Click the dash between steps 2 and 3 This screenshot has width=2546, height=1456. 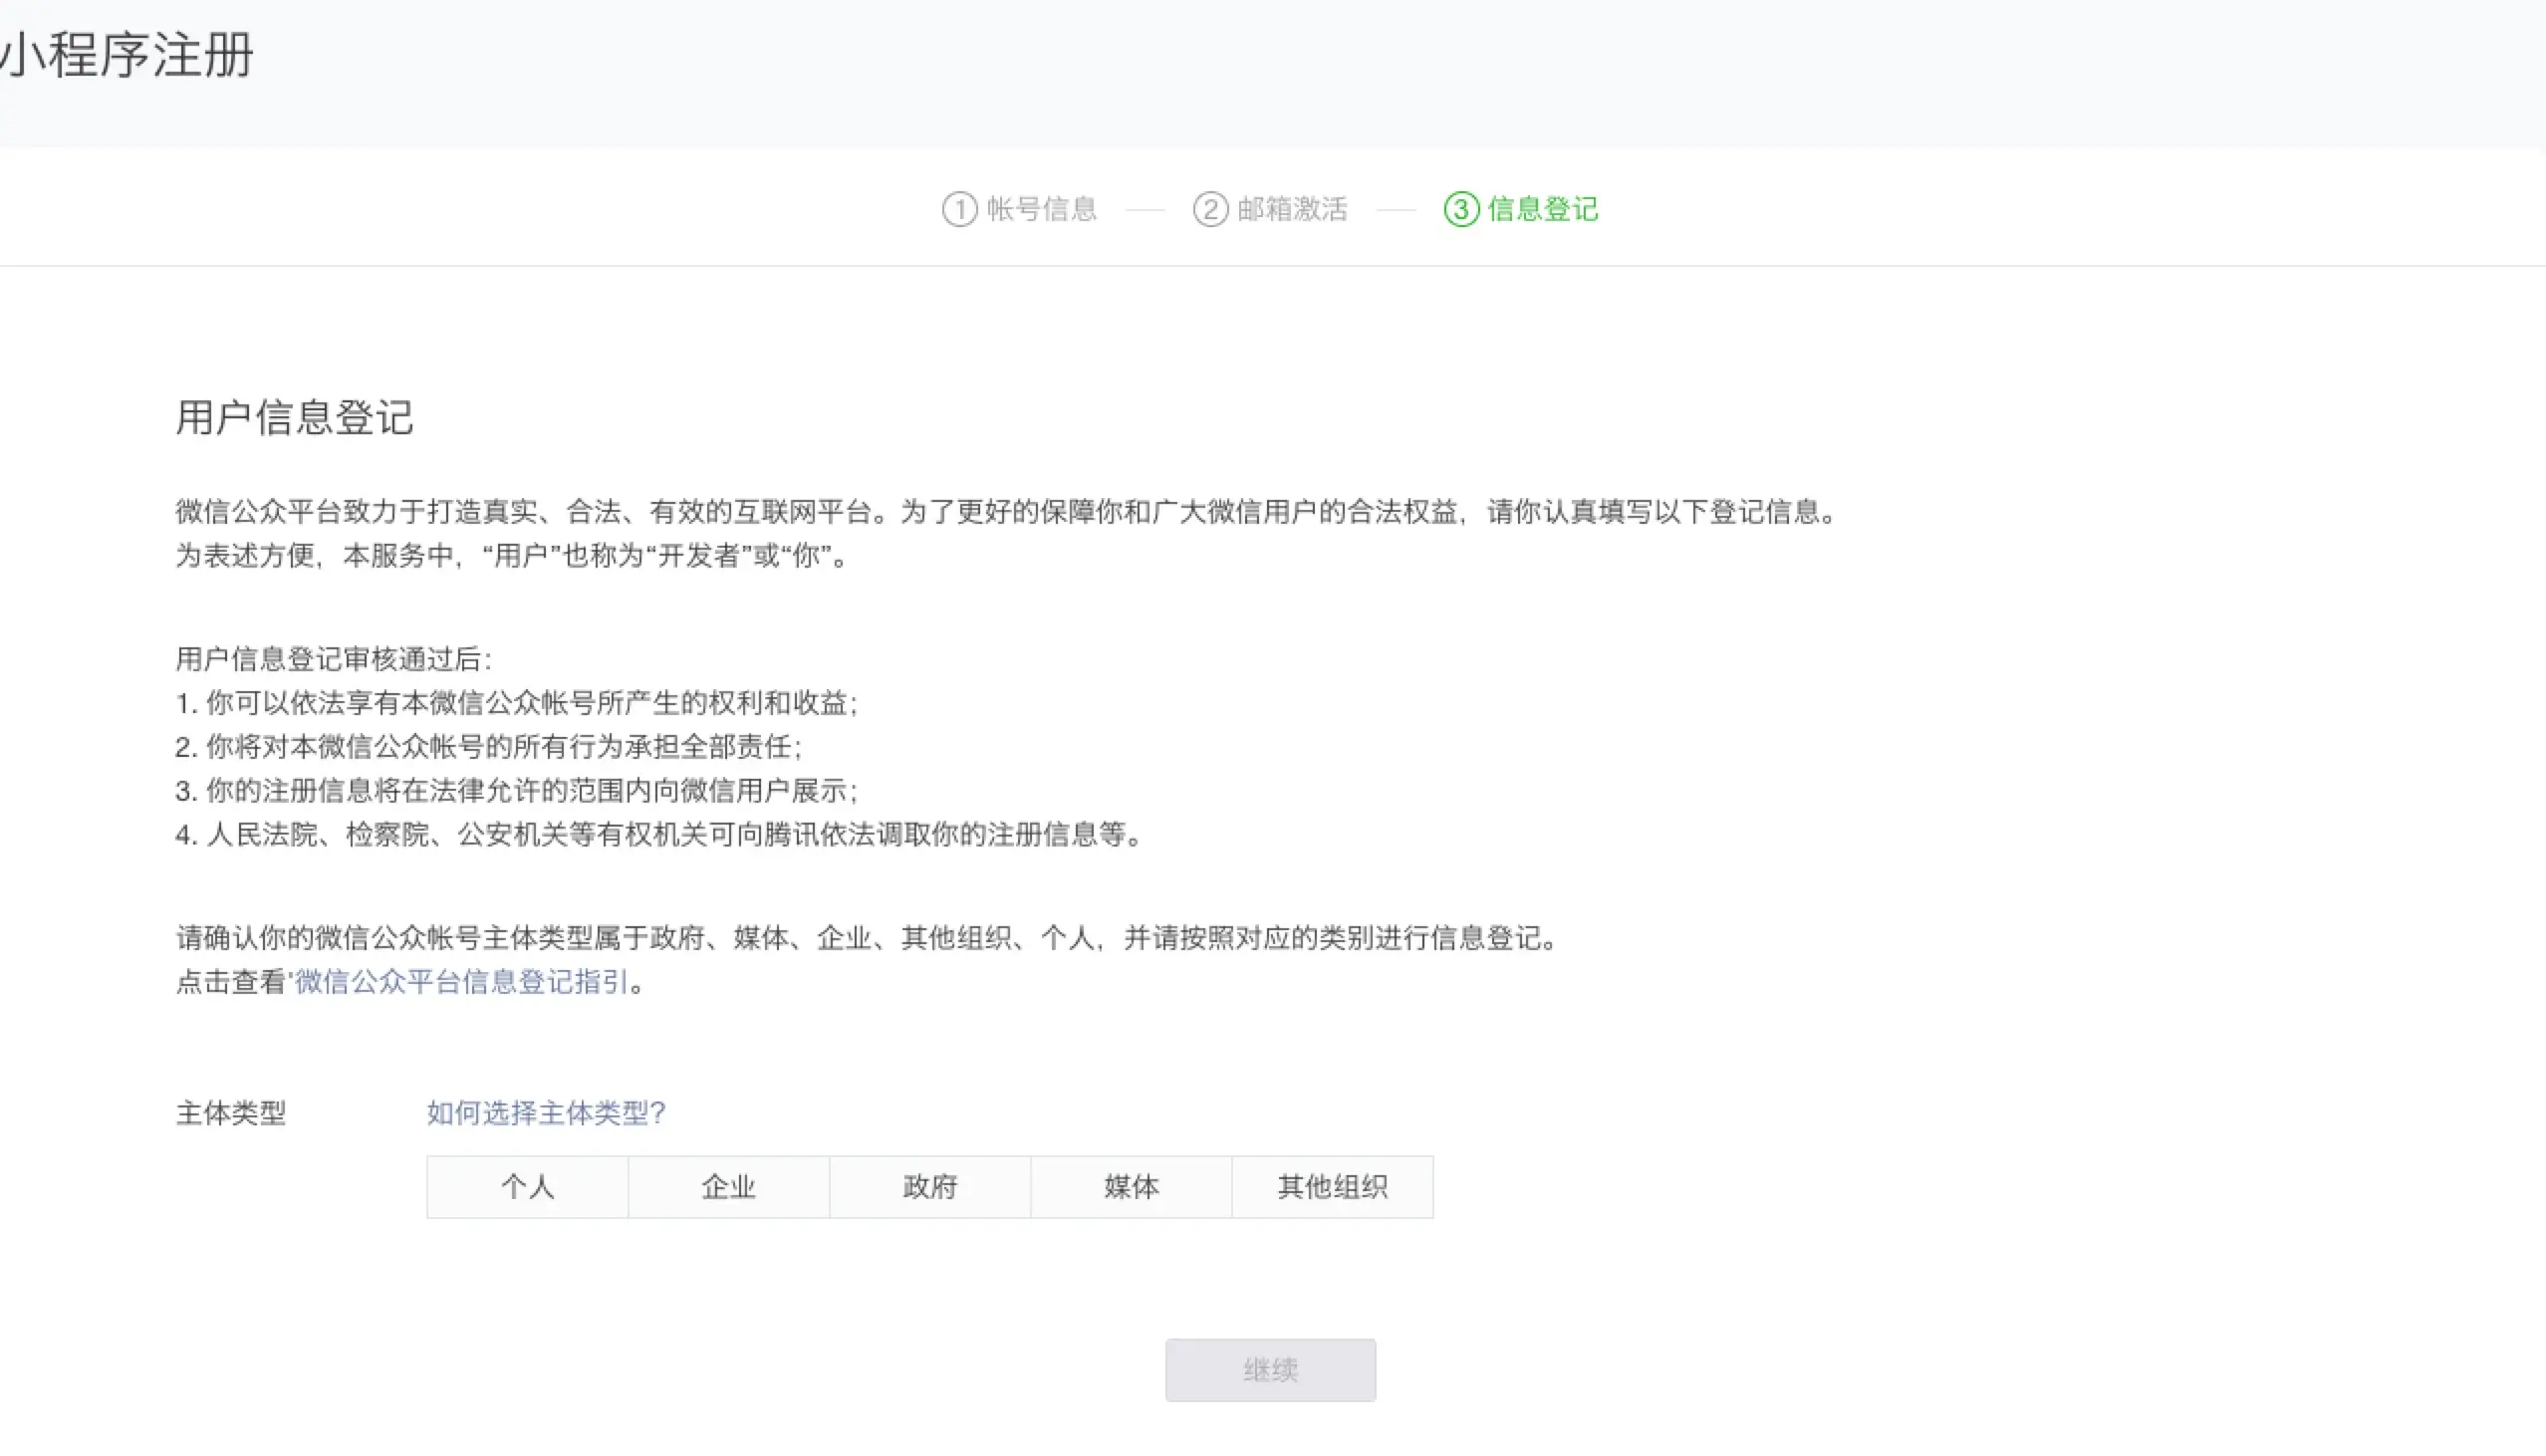[x=1396, y=210]
